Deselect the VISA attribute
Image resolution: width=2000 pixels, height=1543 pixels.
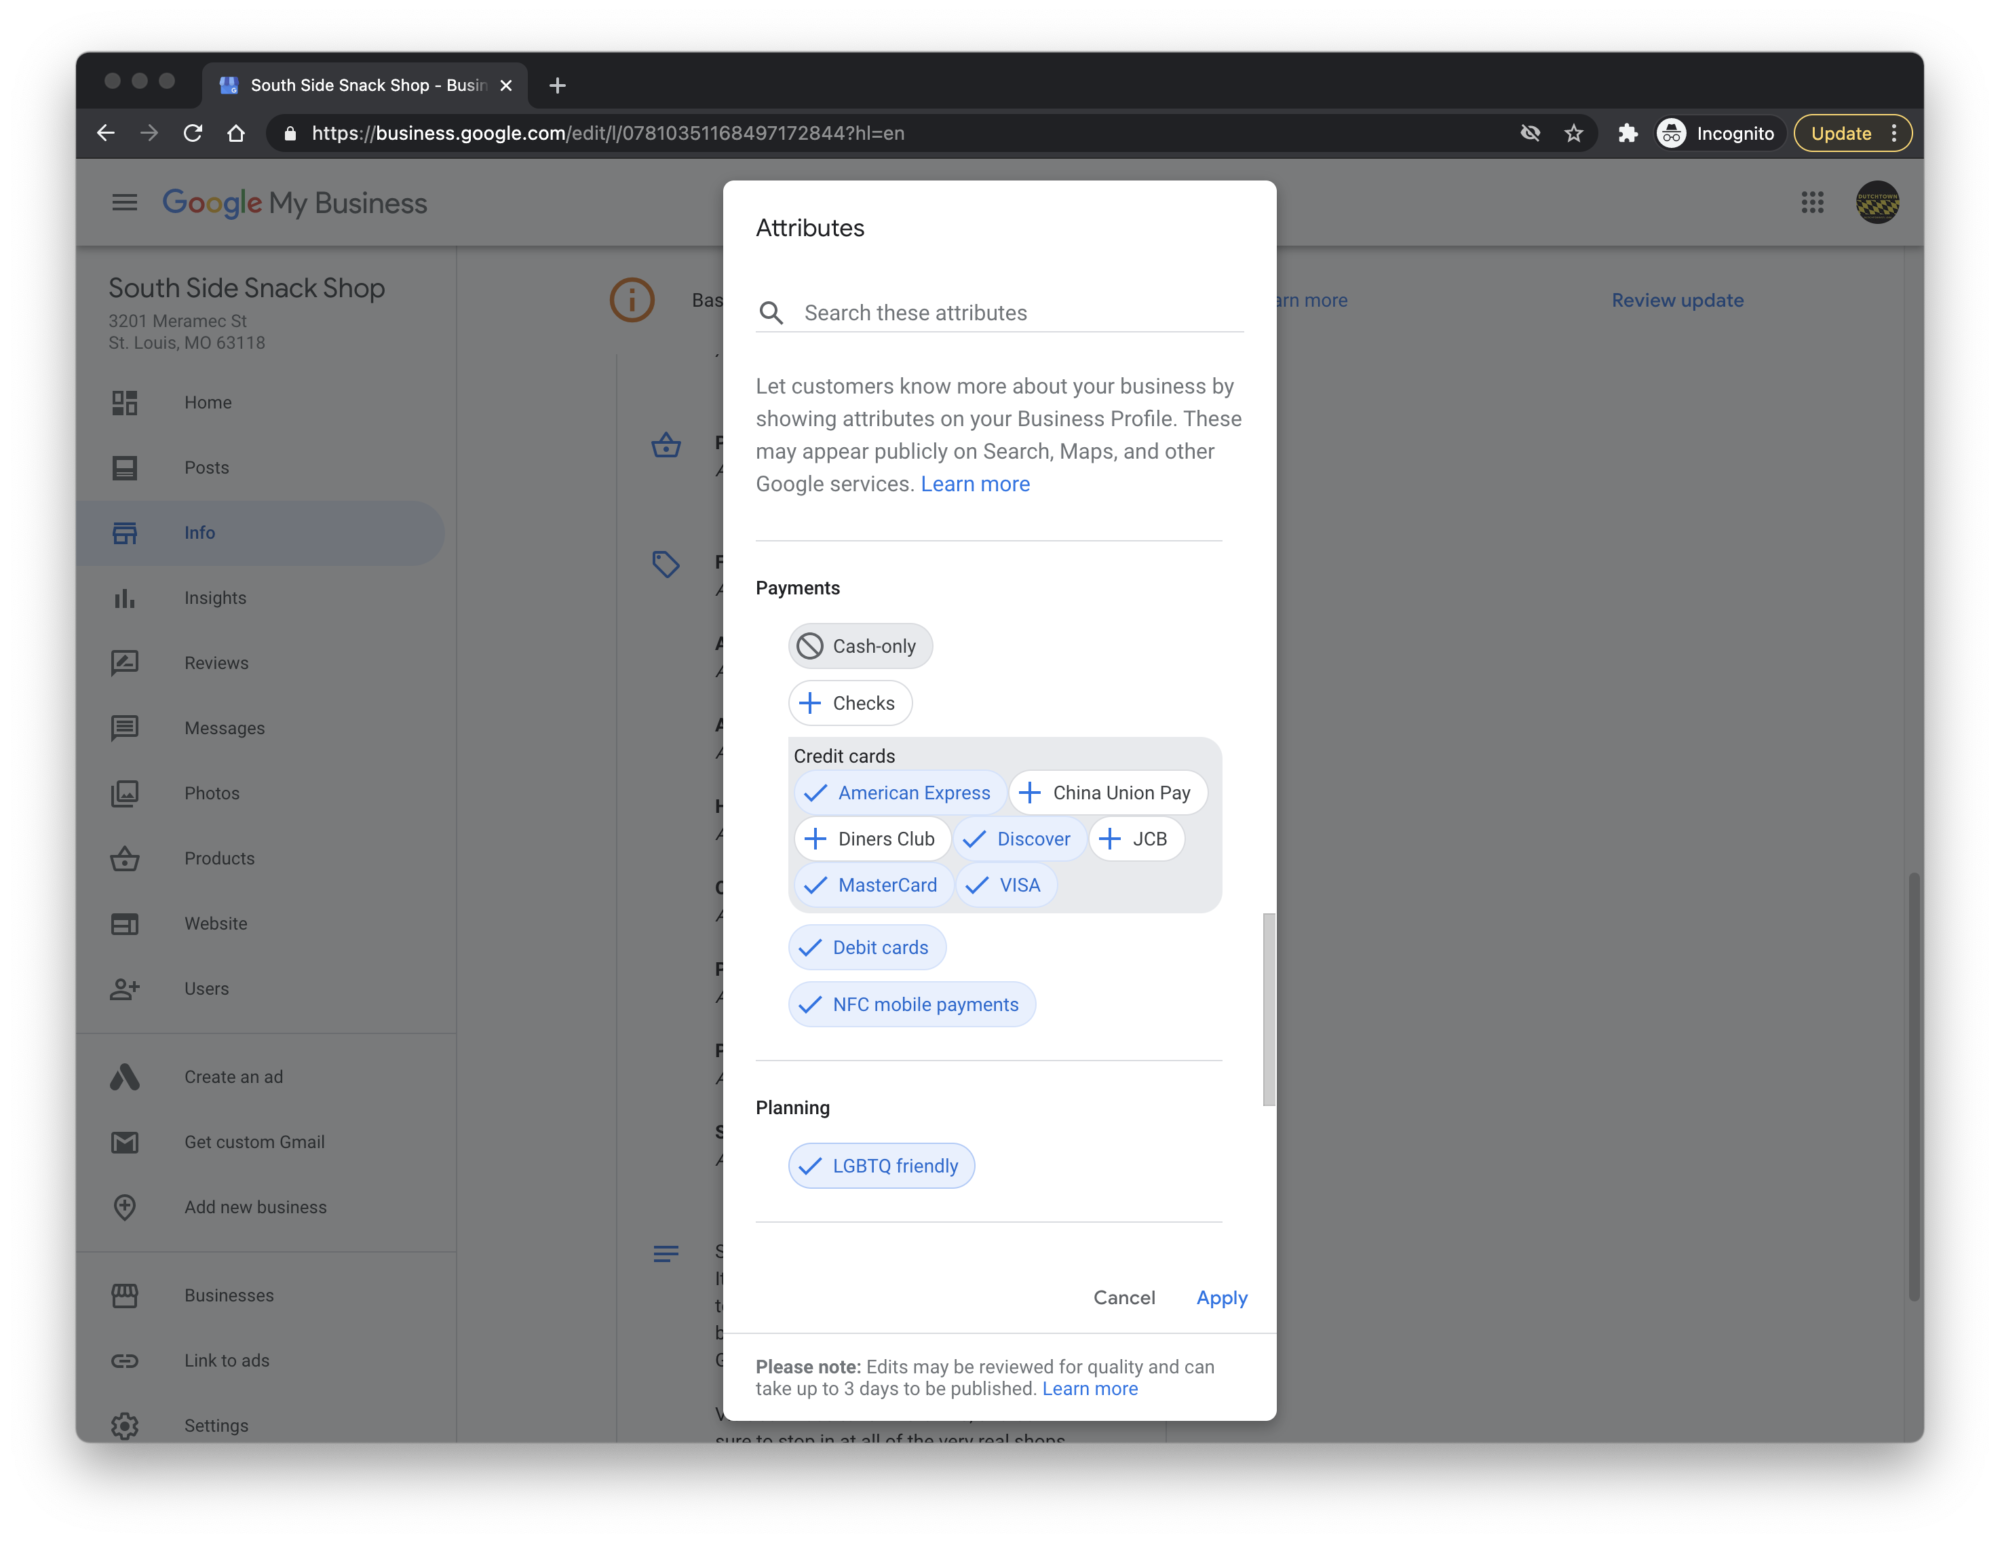click(1006, 885)
